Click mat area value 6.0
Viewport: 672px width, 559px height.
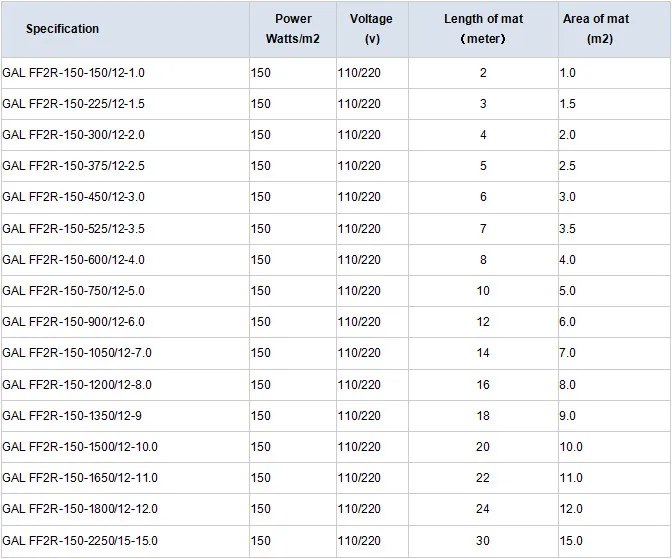(x=567, y=322)
